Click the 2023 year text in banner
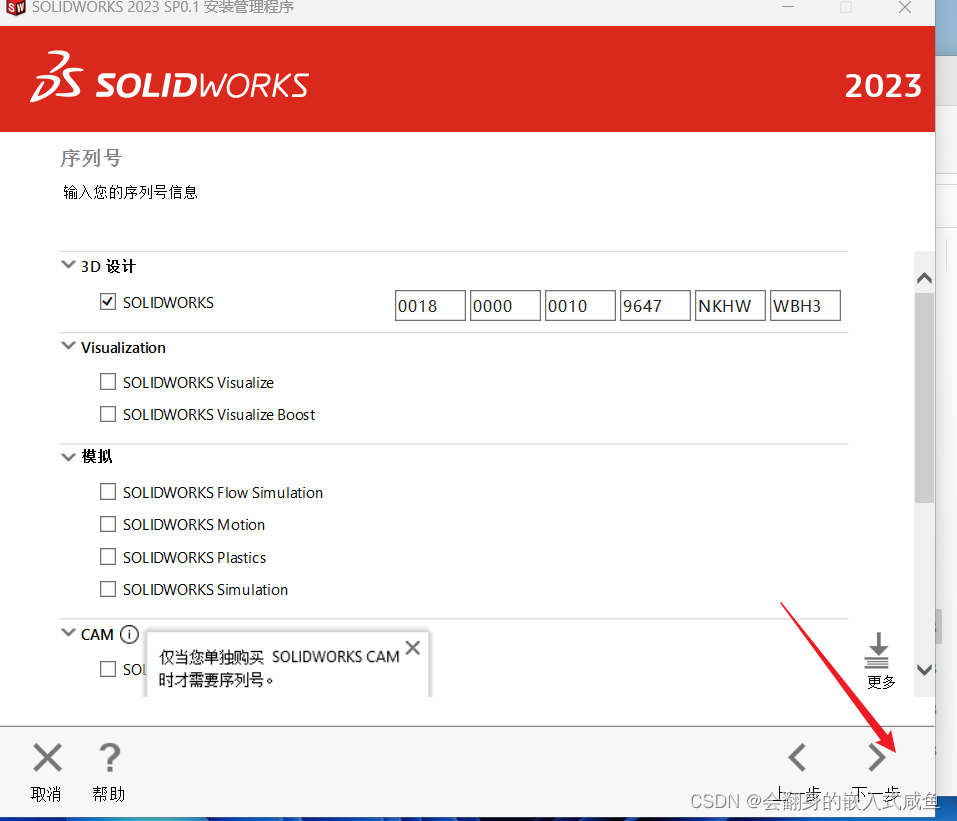Viewport: 957px width, 821px height. pyautogui.click(x=883, y=85)
